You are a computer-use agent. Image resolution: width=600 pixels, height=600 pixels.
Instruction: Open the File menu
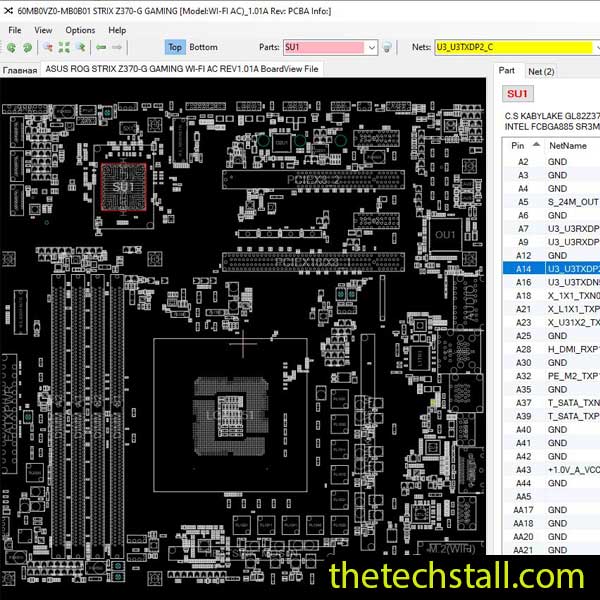point(15,30)
